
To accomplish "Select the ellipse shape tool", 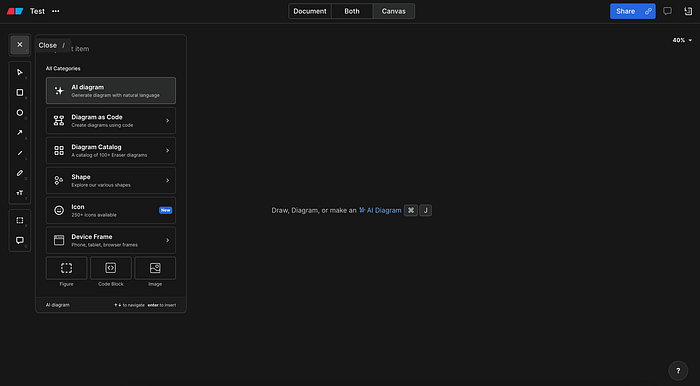I will 20,112.
